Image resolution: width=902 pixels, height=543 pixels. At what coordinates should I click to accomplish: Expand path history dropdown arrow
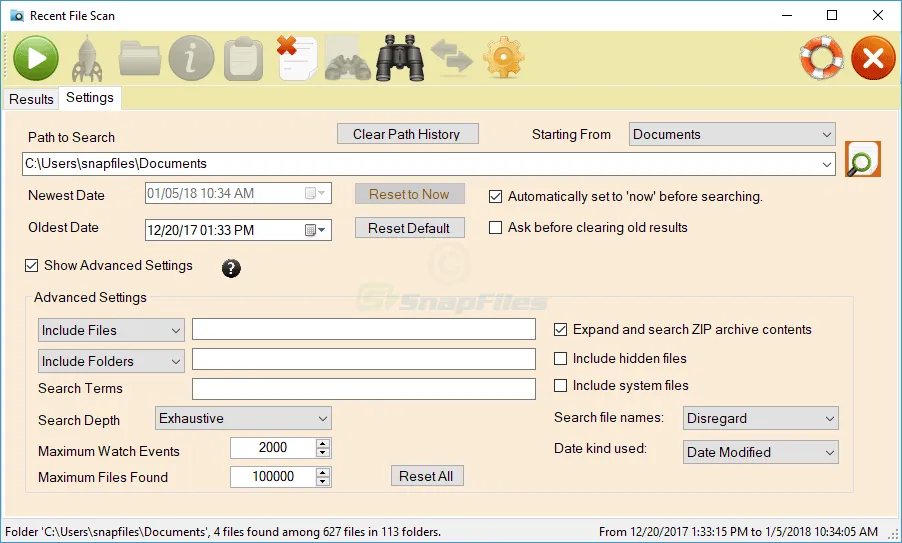click(827, 165)
